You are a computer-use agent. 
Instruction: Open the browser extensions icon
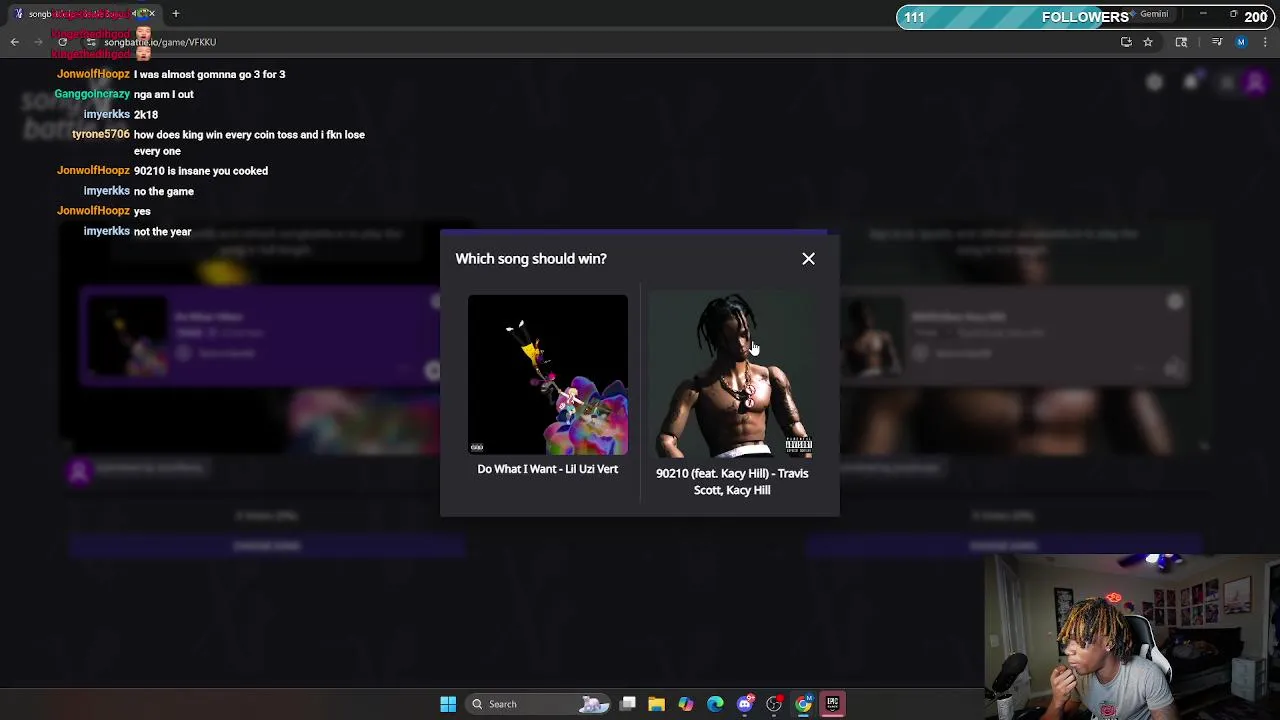(x=1181, y=42)
